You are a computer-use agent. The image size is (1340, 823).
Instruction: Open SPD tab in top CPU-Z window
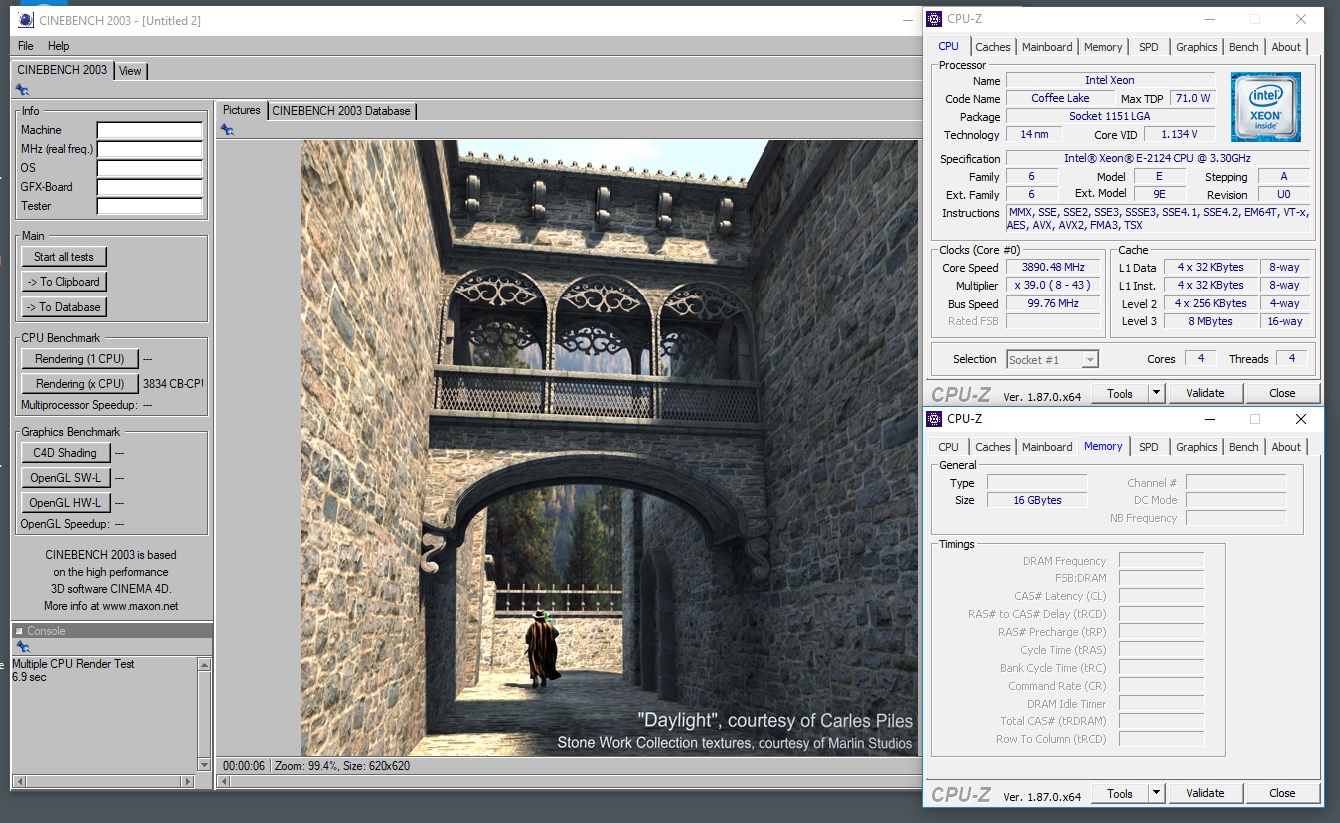click(1149, 47)
